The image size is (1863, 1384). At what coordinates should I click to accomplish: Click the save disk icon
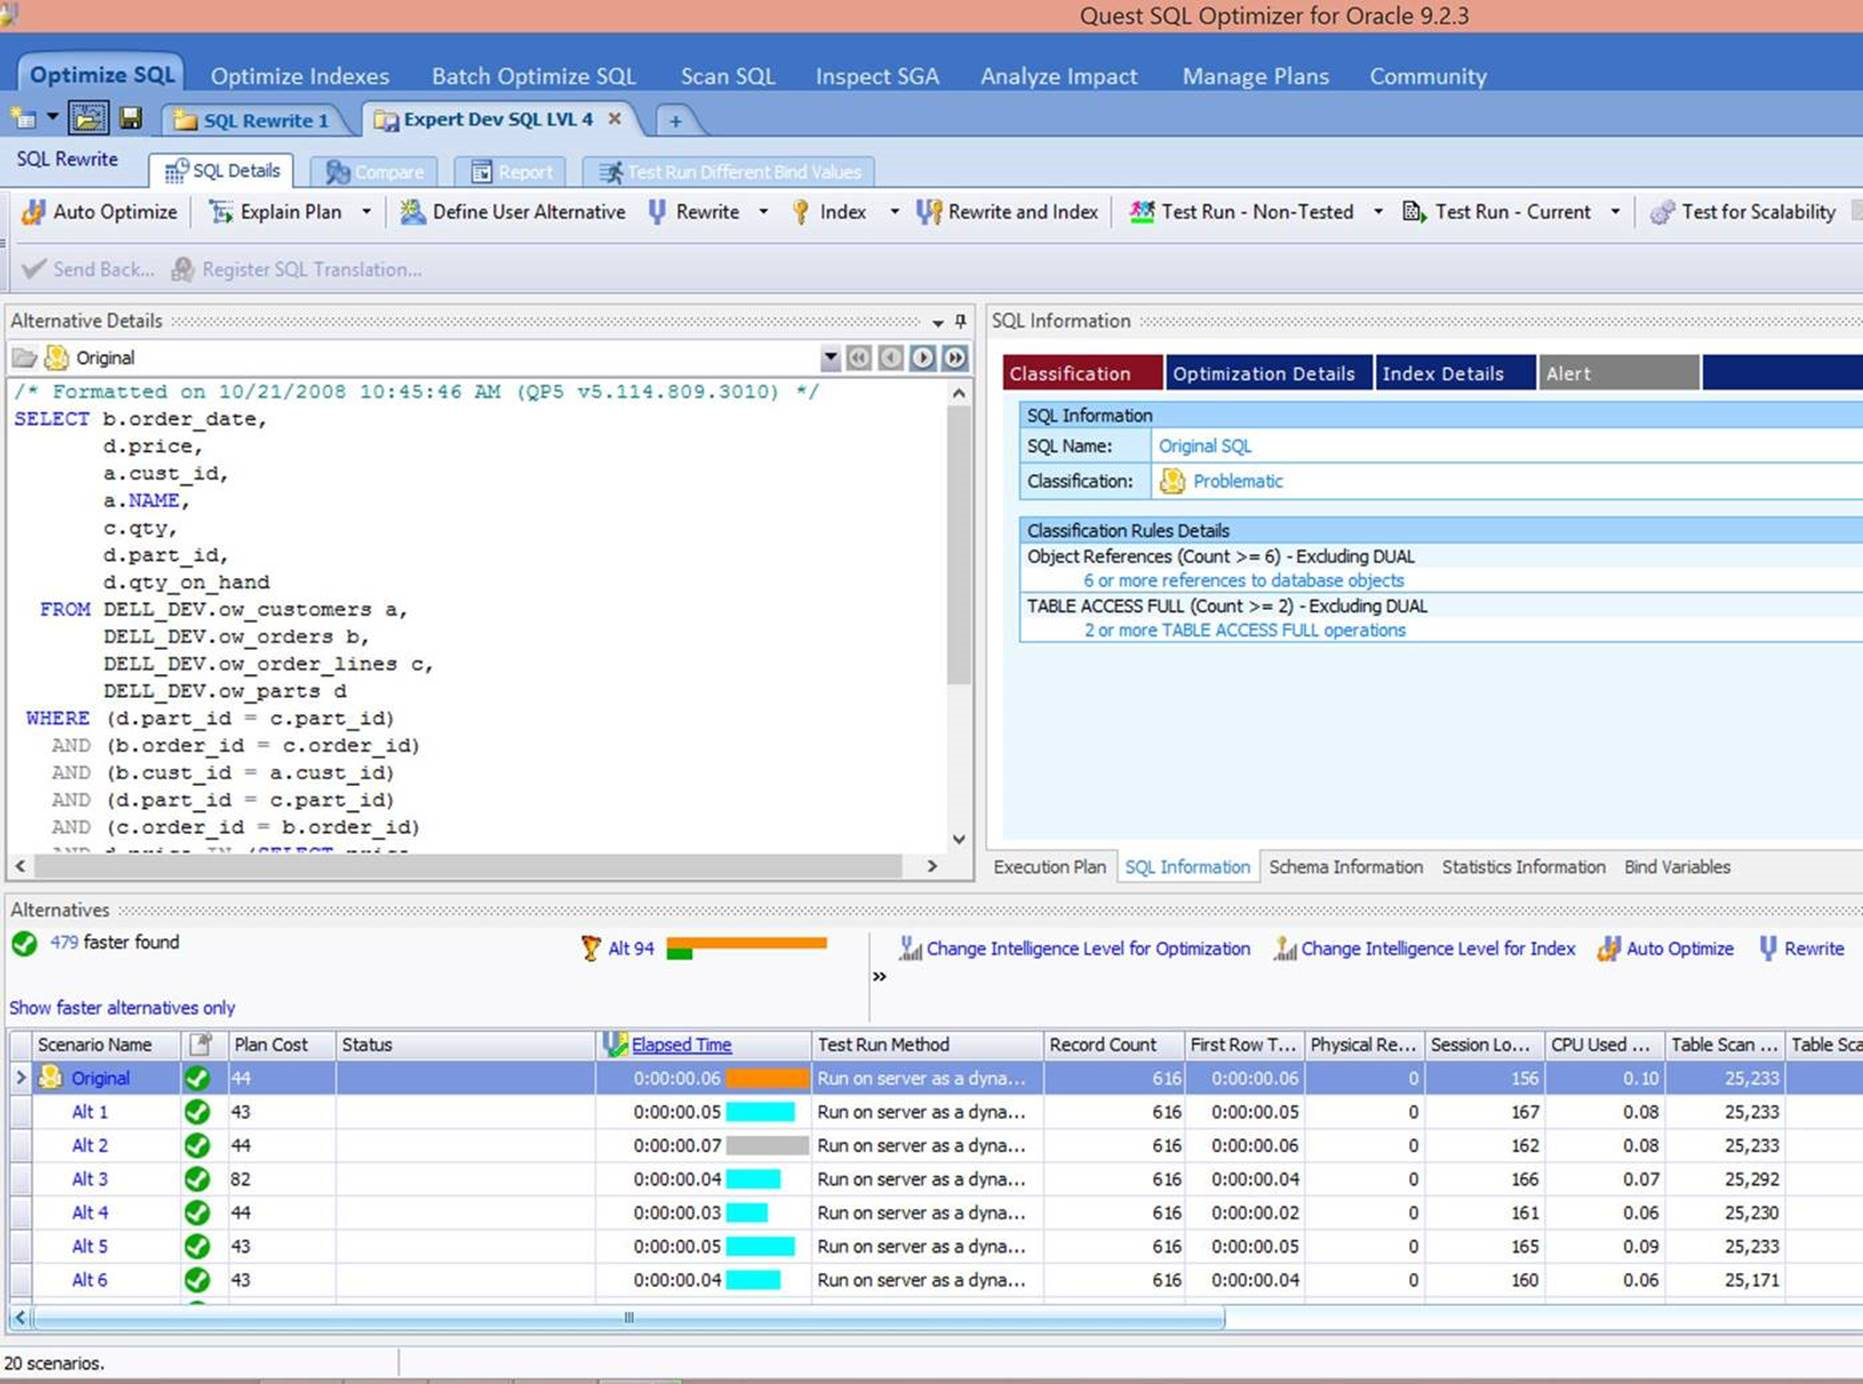[x=130, y=119]
